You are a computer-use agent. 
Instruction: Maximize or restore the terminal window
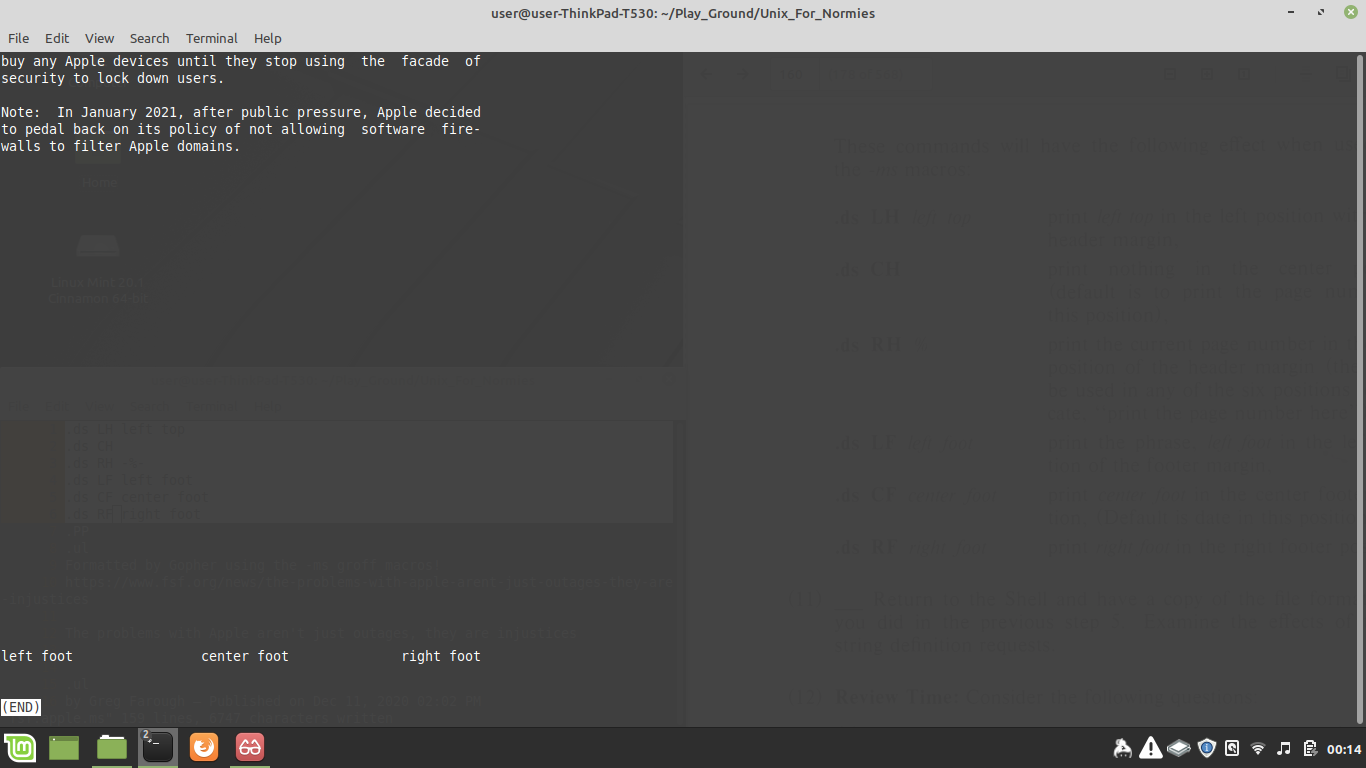coord(1321,13)
